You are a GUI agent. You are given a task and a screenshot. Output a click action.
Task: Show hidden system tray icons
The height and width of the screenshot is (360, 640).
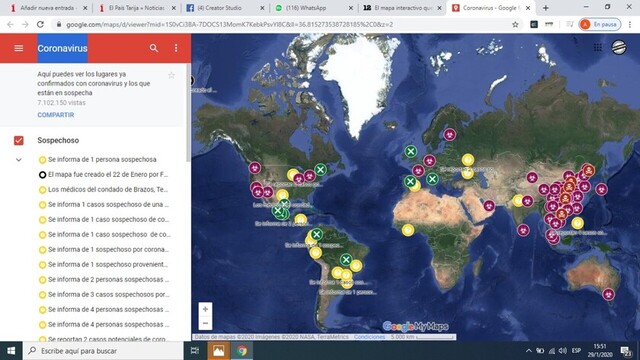[x=529, y=351]
